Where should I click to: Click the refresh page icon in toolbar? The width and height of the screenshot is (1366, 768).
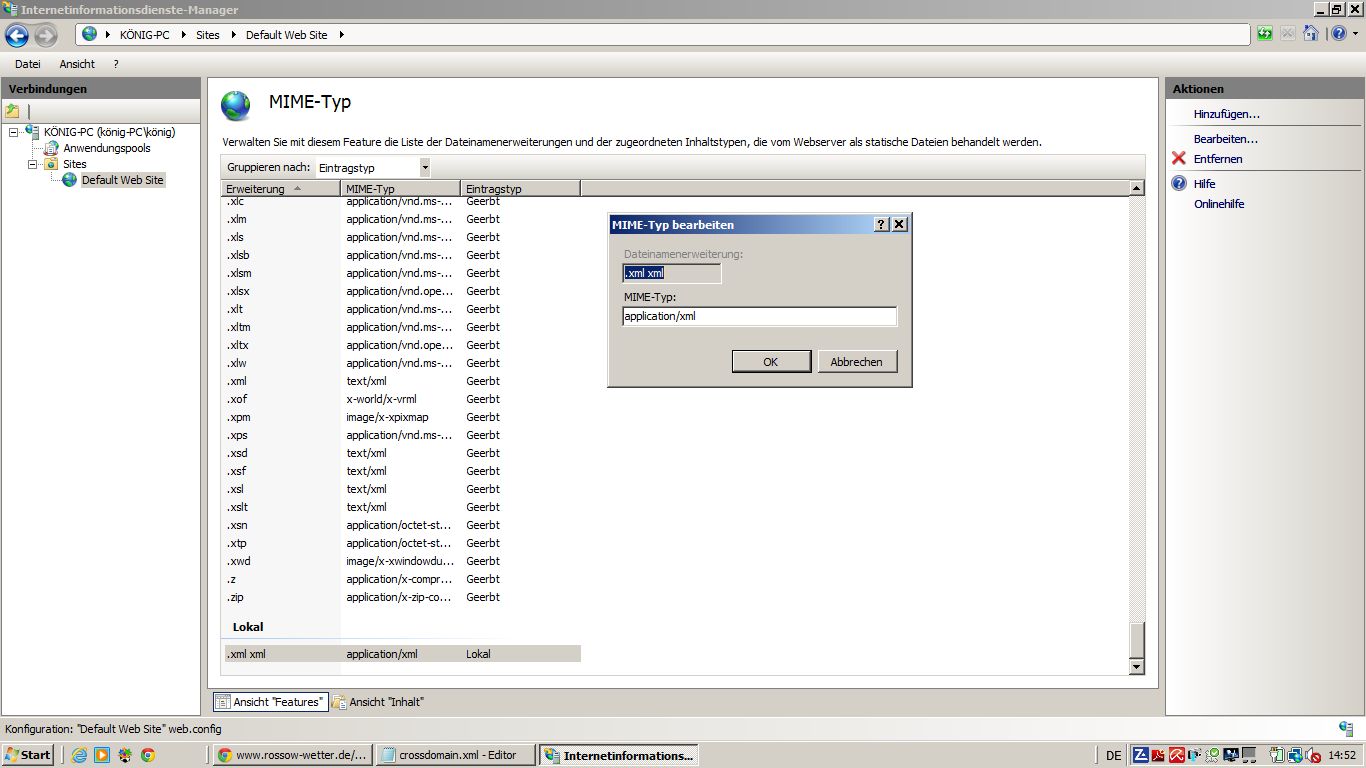1266,34
